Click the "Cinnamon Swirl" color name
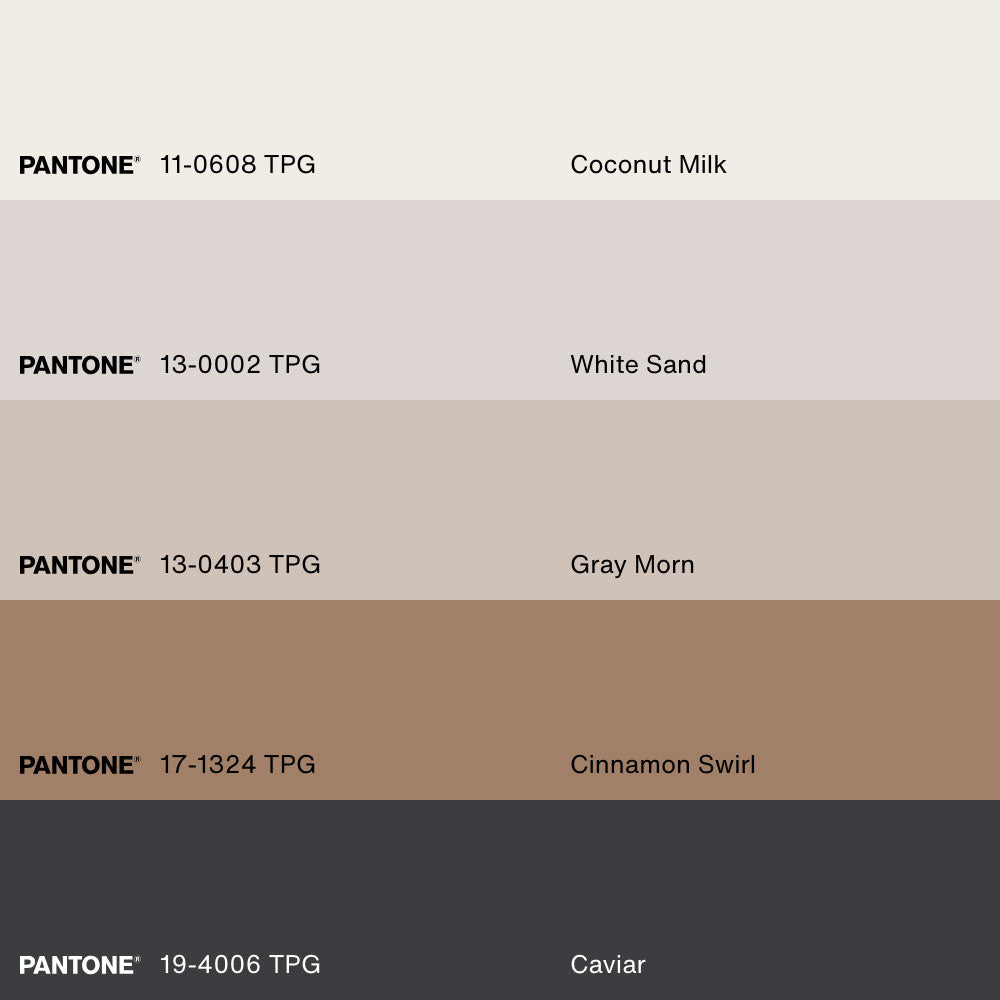The width and height of the screenshot is (1000, 1000). coord(663,765)
